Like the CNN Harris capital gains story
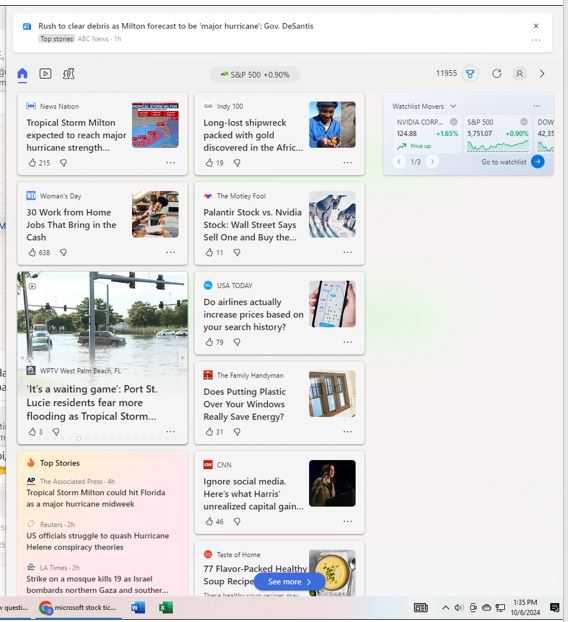This screenshot has width=568, height=622. point(209,521)
